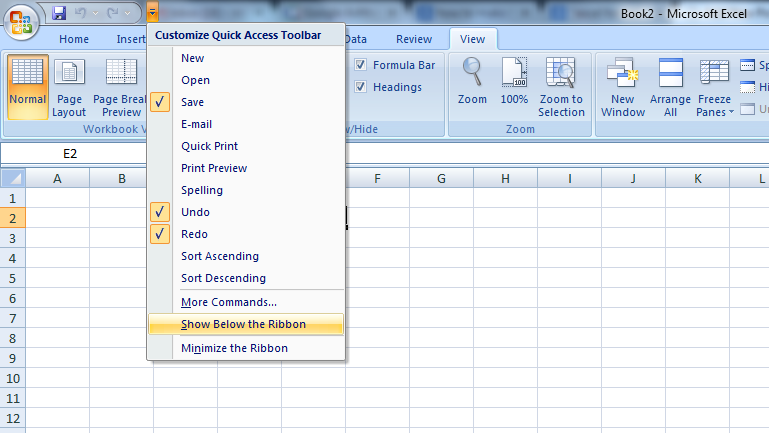769x433 pixels.
Task: Open the Data ribbon tab
Action: click(356, 39)
